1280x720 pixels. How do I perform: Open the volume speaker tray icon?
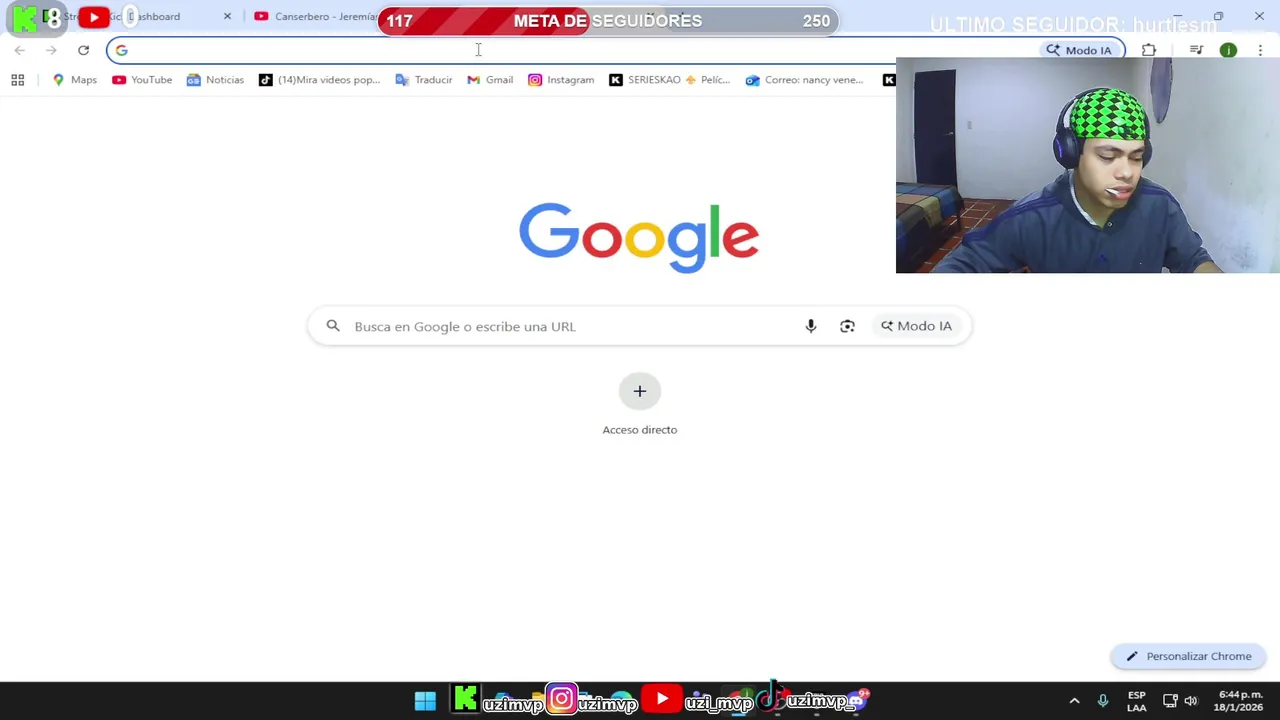tap(1190, 701)
